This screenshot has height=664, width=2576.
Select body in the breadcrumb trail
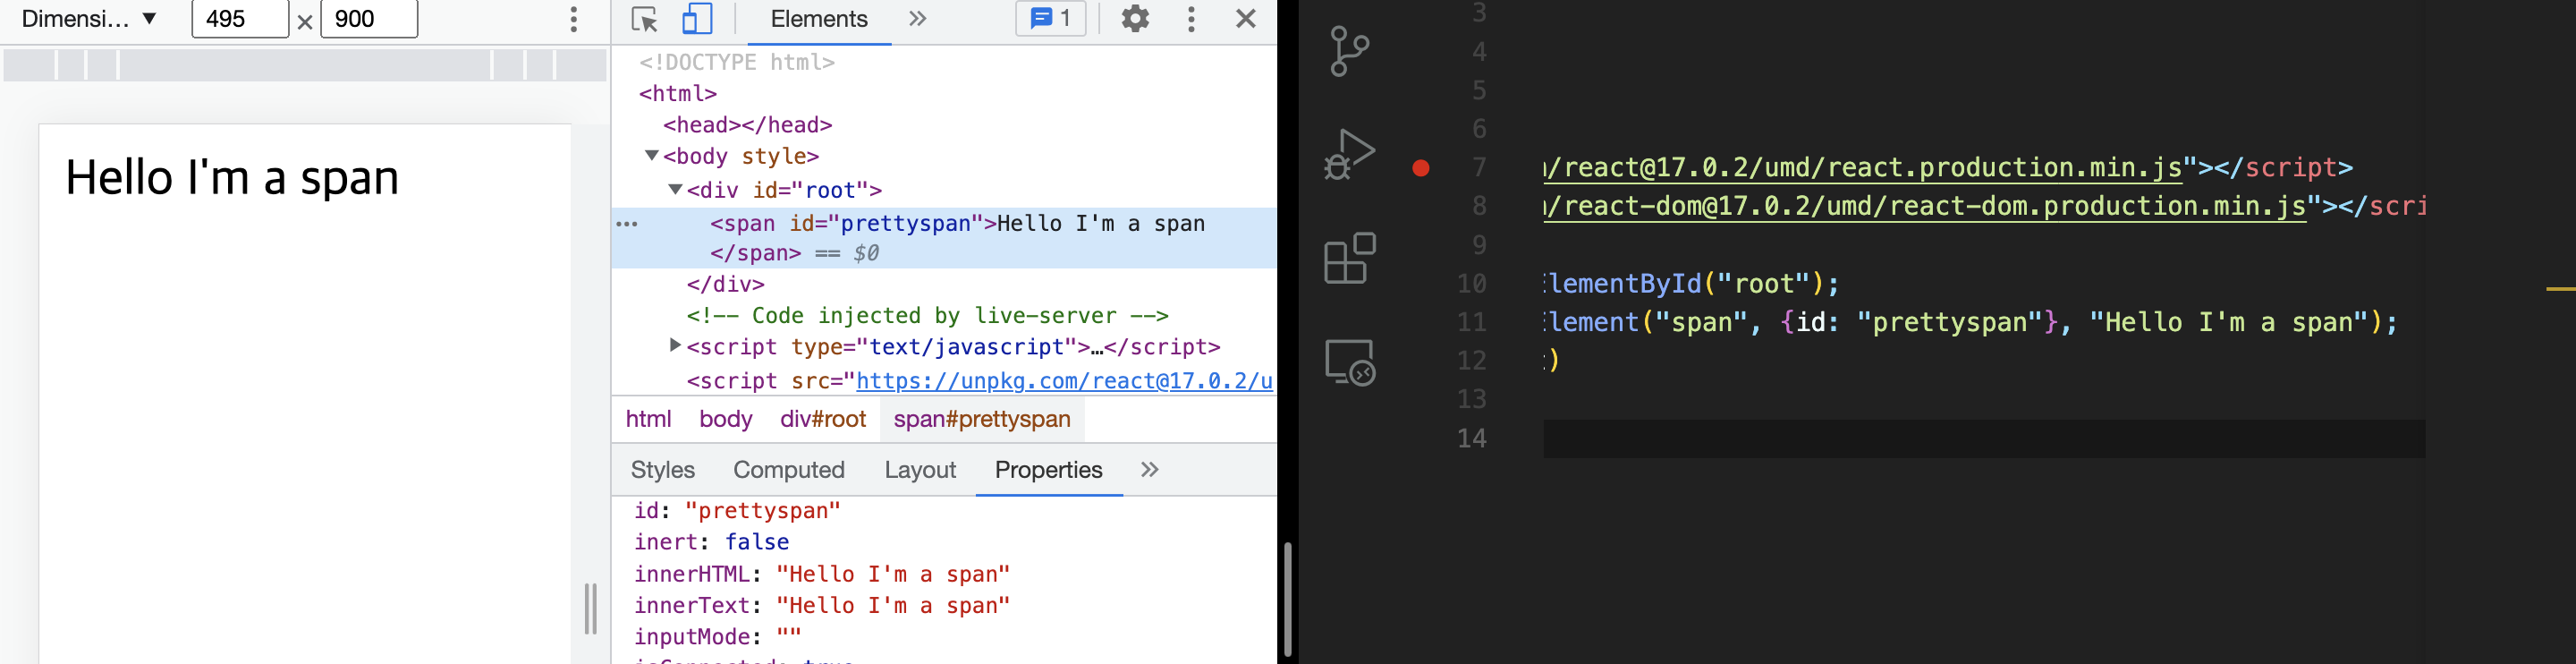(726, 419)
